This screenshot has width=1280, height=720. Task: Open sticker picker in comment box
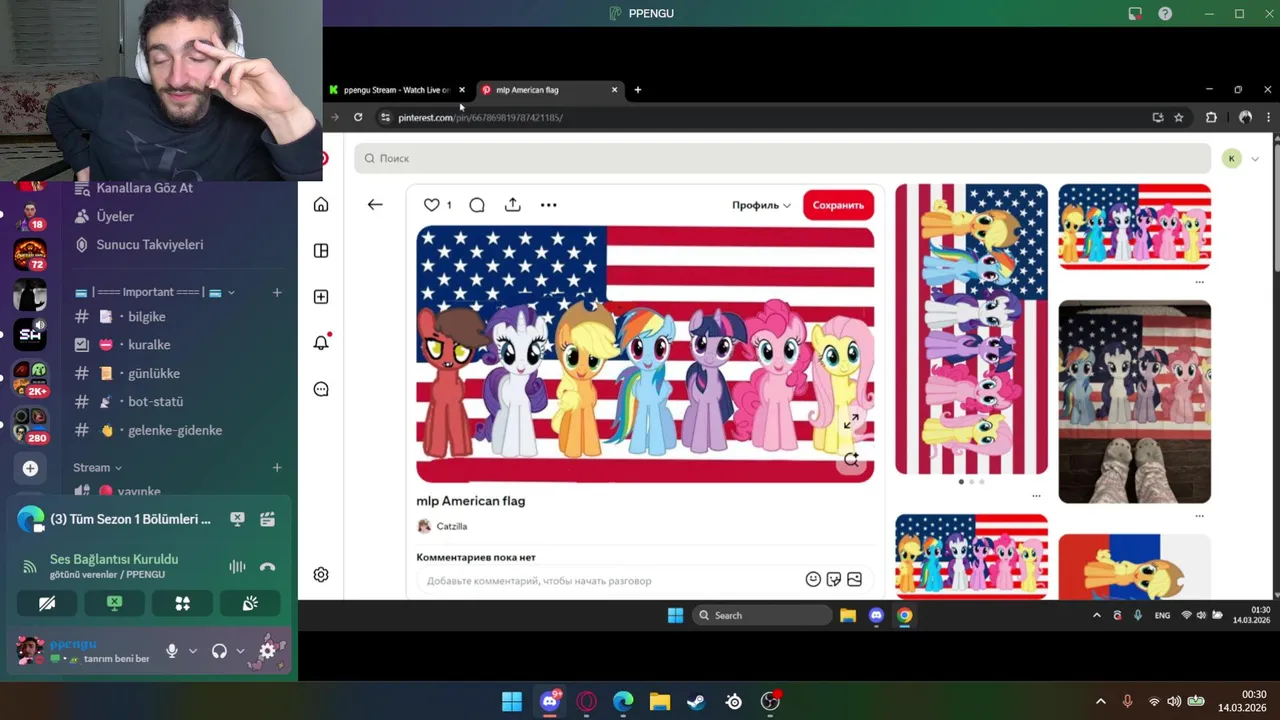[x=834, y=579]
